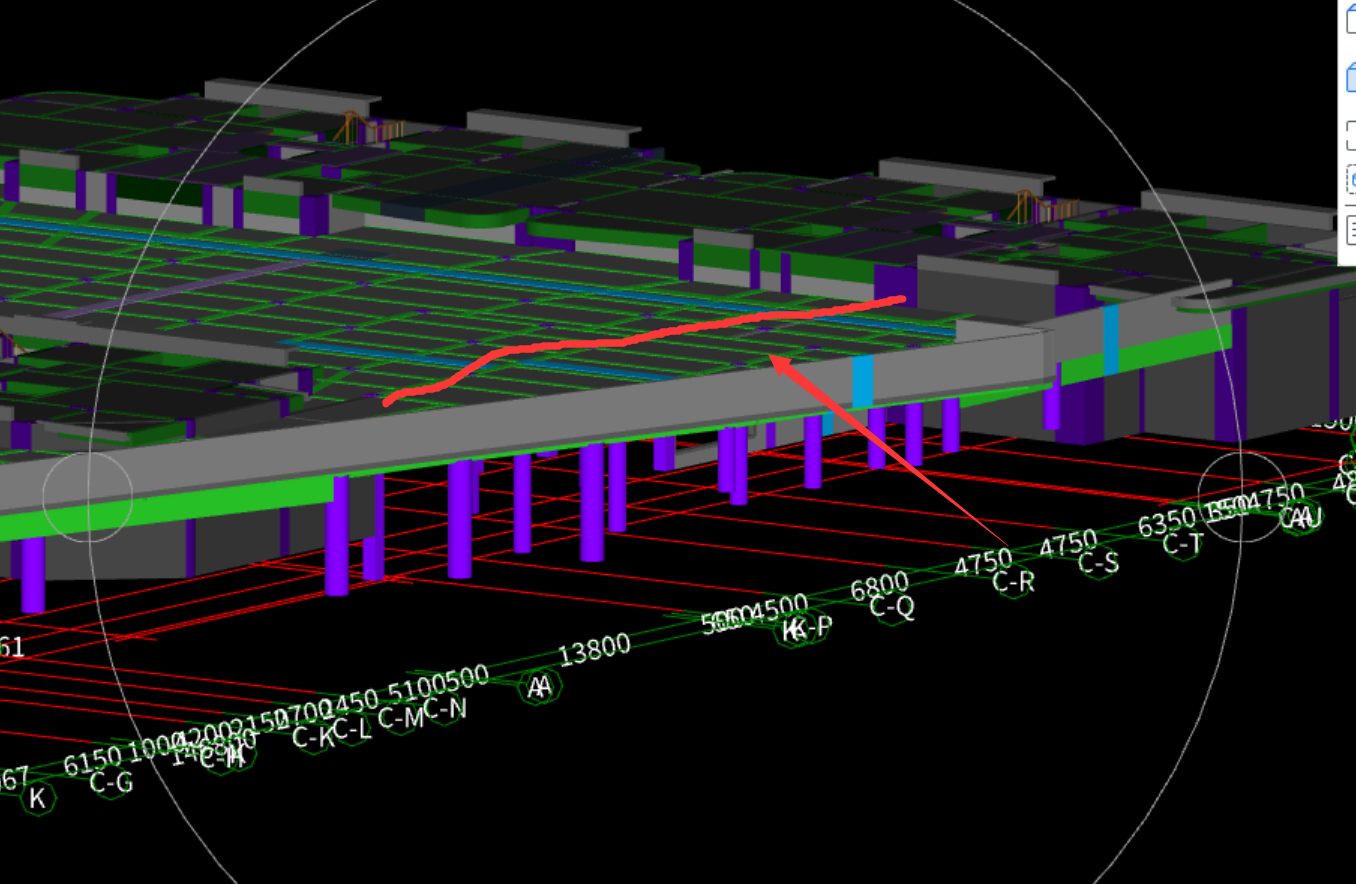Screen dimensions: 1356x884
Task: Click the 6350 dimension text
Action: (x=1167, y=521)
